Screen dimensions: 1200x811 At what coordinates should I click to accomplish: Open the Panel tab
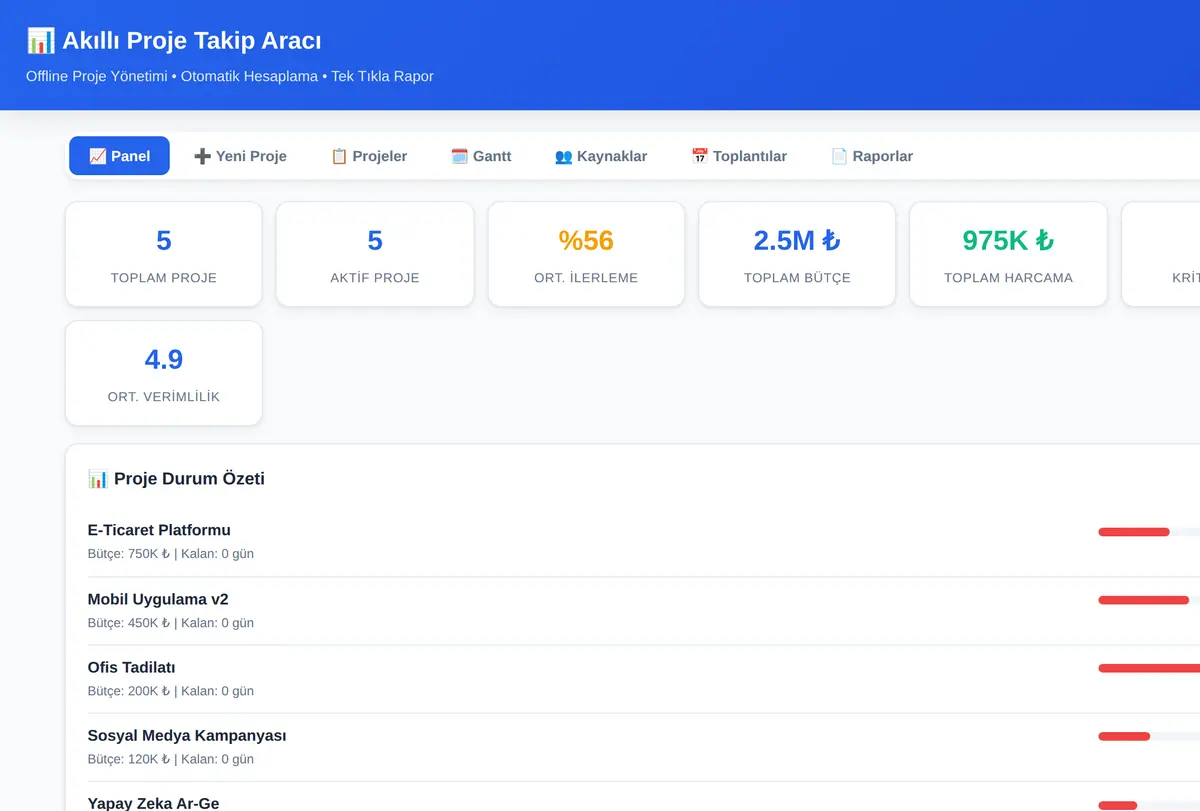[x=119, y=156]
